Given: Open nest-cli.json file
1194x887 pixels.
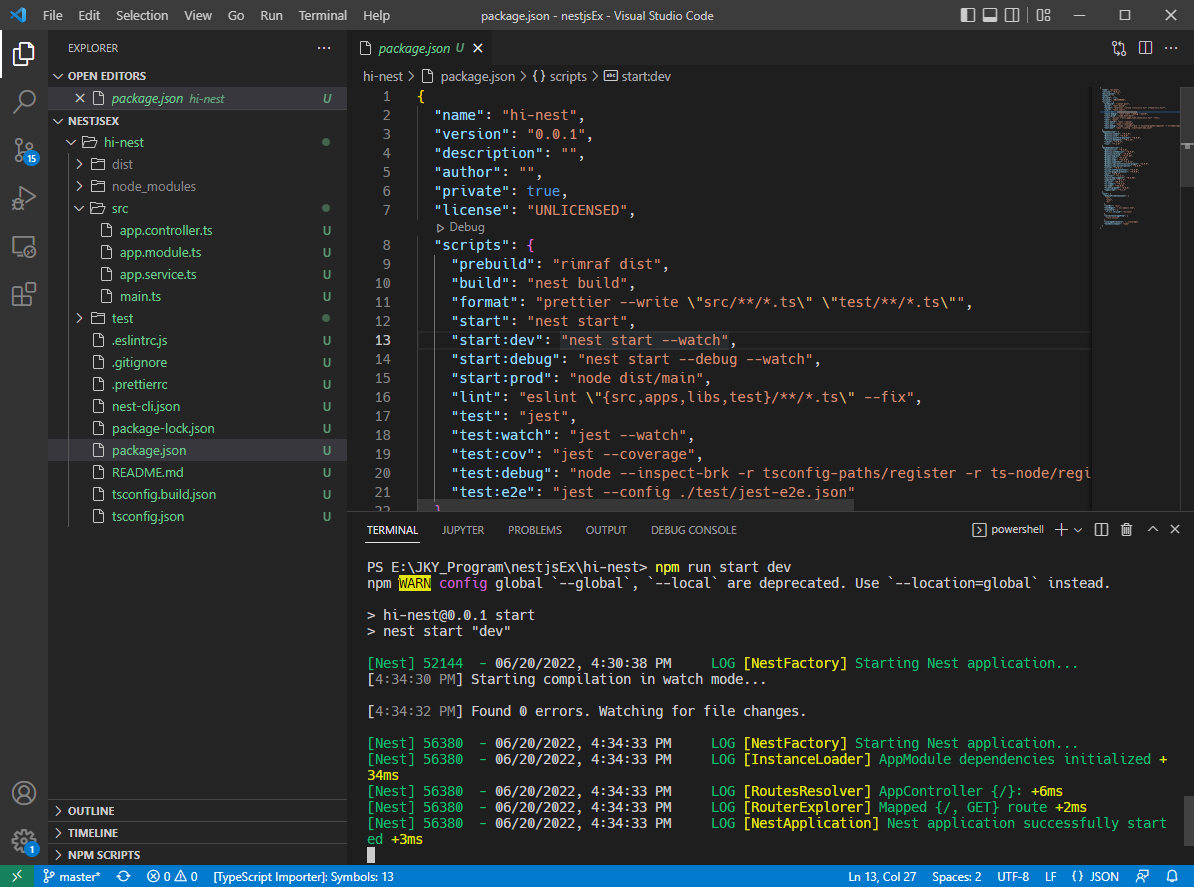Looking at the screenshot, I should pos(197,407).
